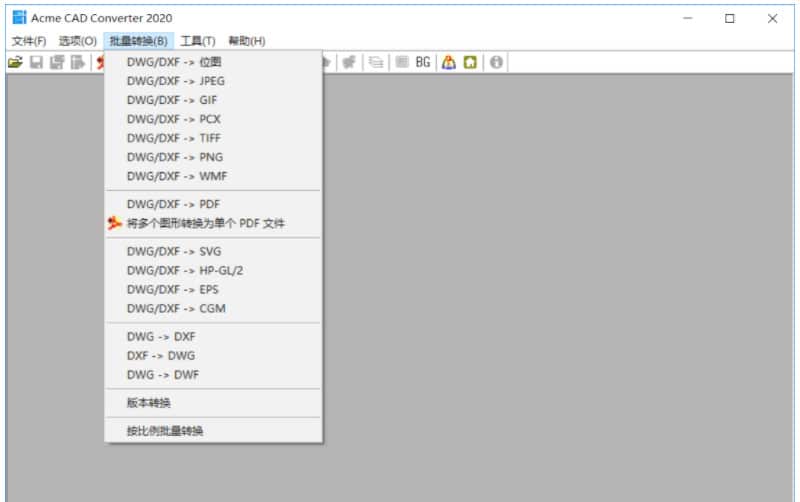Choose DWG/DXF -> WMF conversion

point(213,176)
